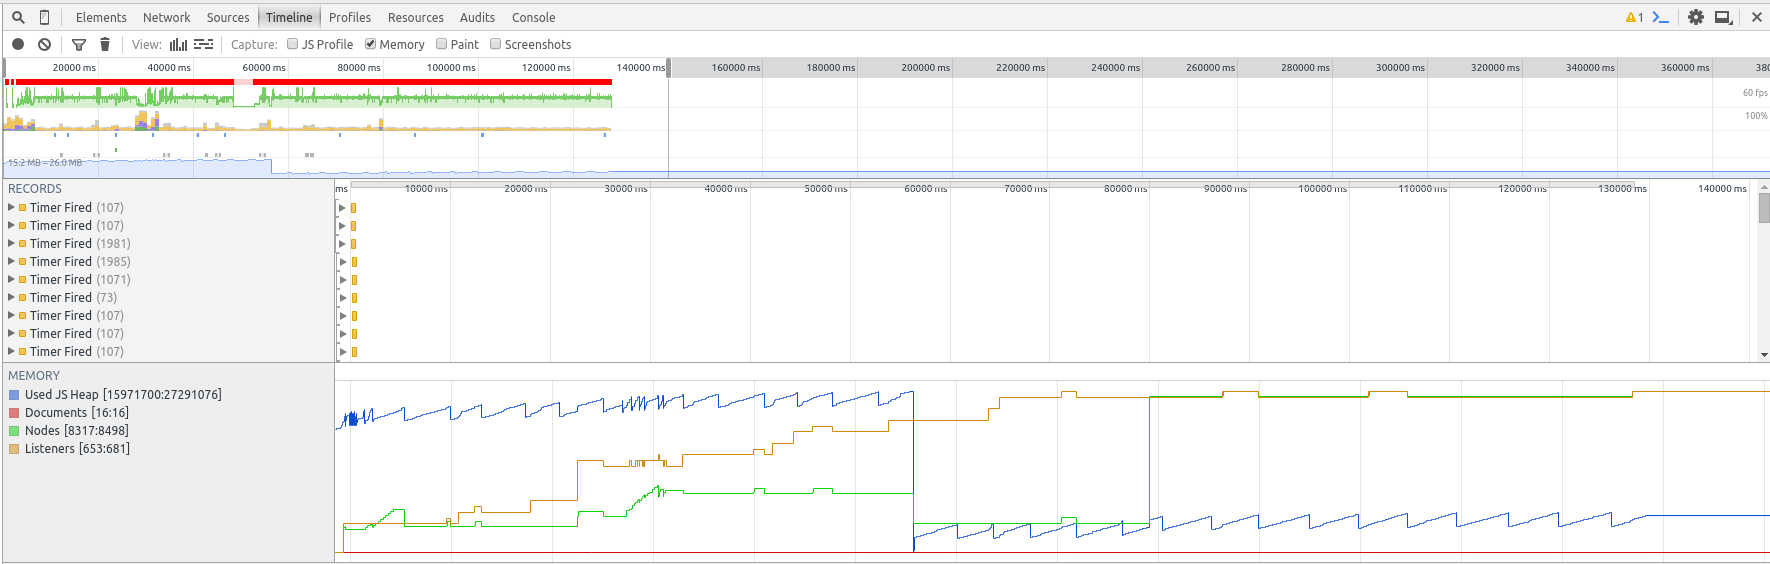Viewport: 1770px width, 564px height.
Task: Open DevTools settings gear
Action: click(x=1696, y=17)
